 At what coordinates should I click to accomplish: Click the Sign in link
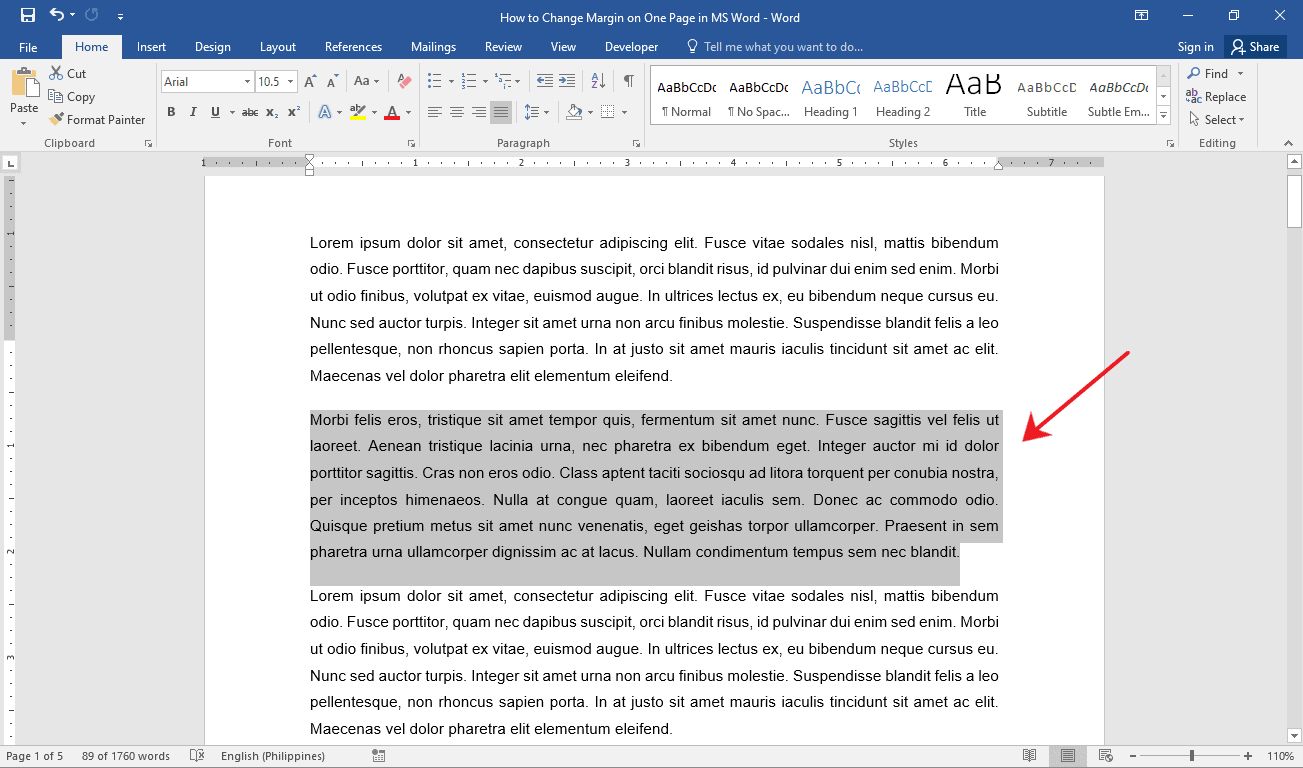(1195, 46)
